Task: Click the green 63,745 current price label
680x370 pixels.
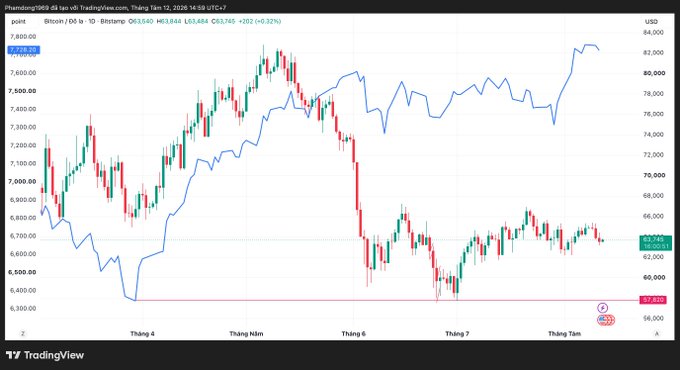Action: coord(655,243)
